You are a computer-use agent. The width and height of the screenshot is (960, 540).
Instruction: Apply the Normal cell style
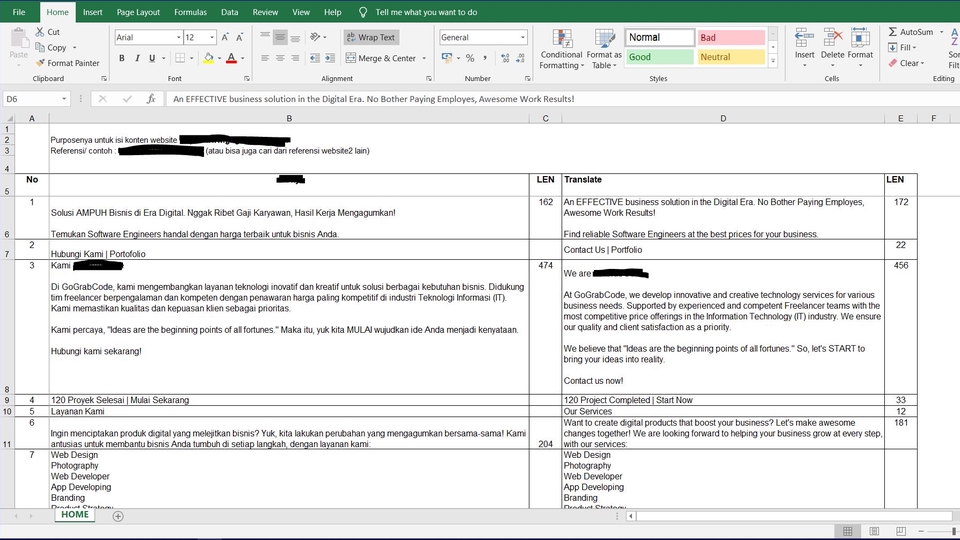(660, 37)
